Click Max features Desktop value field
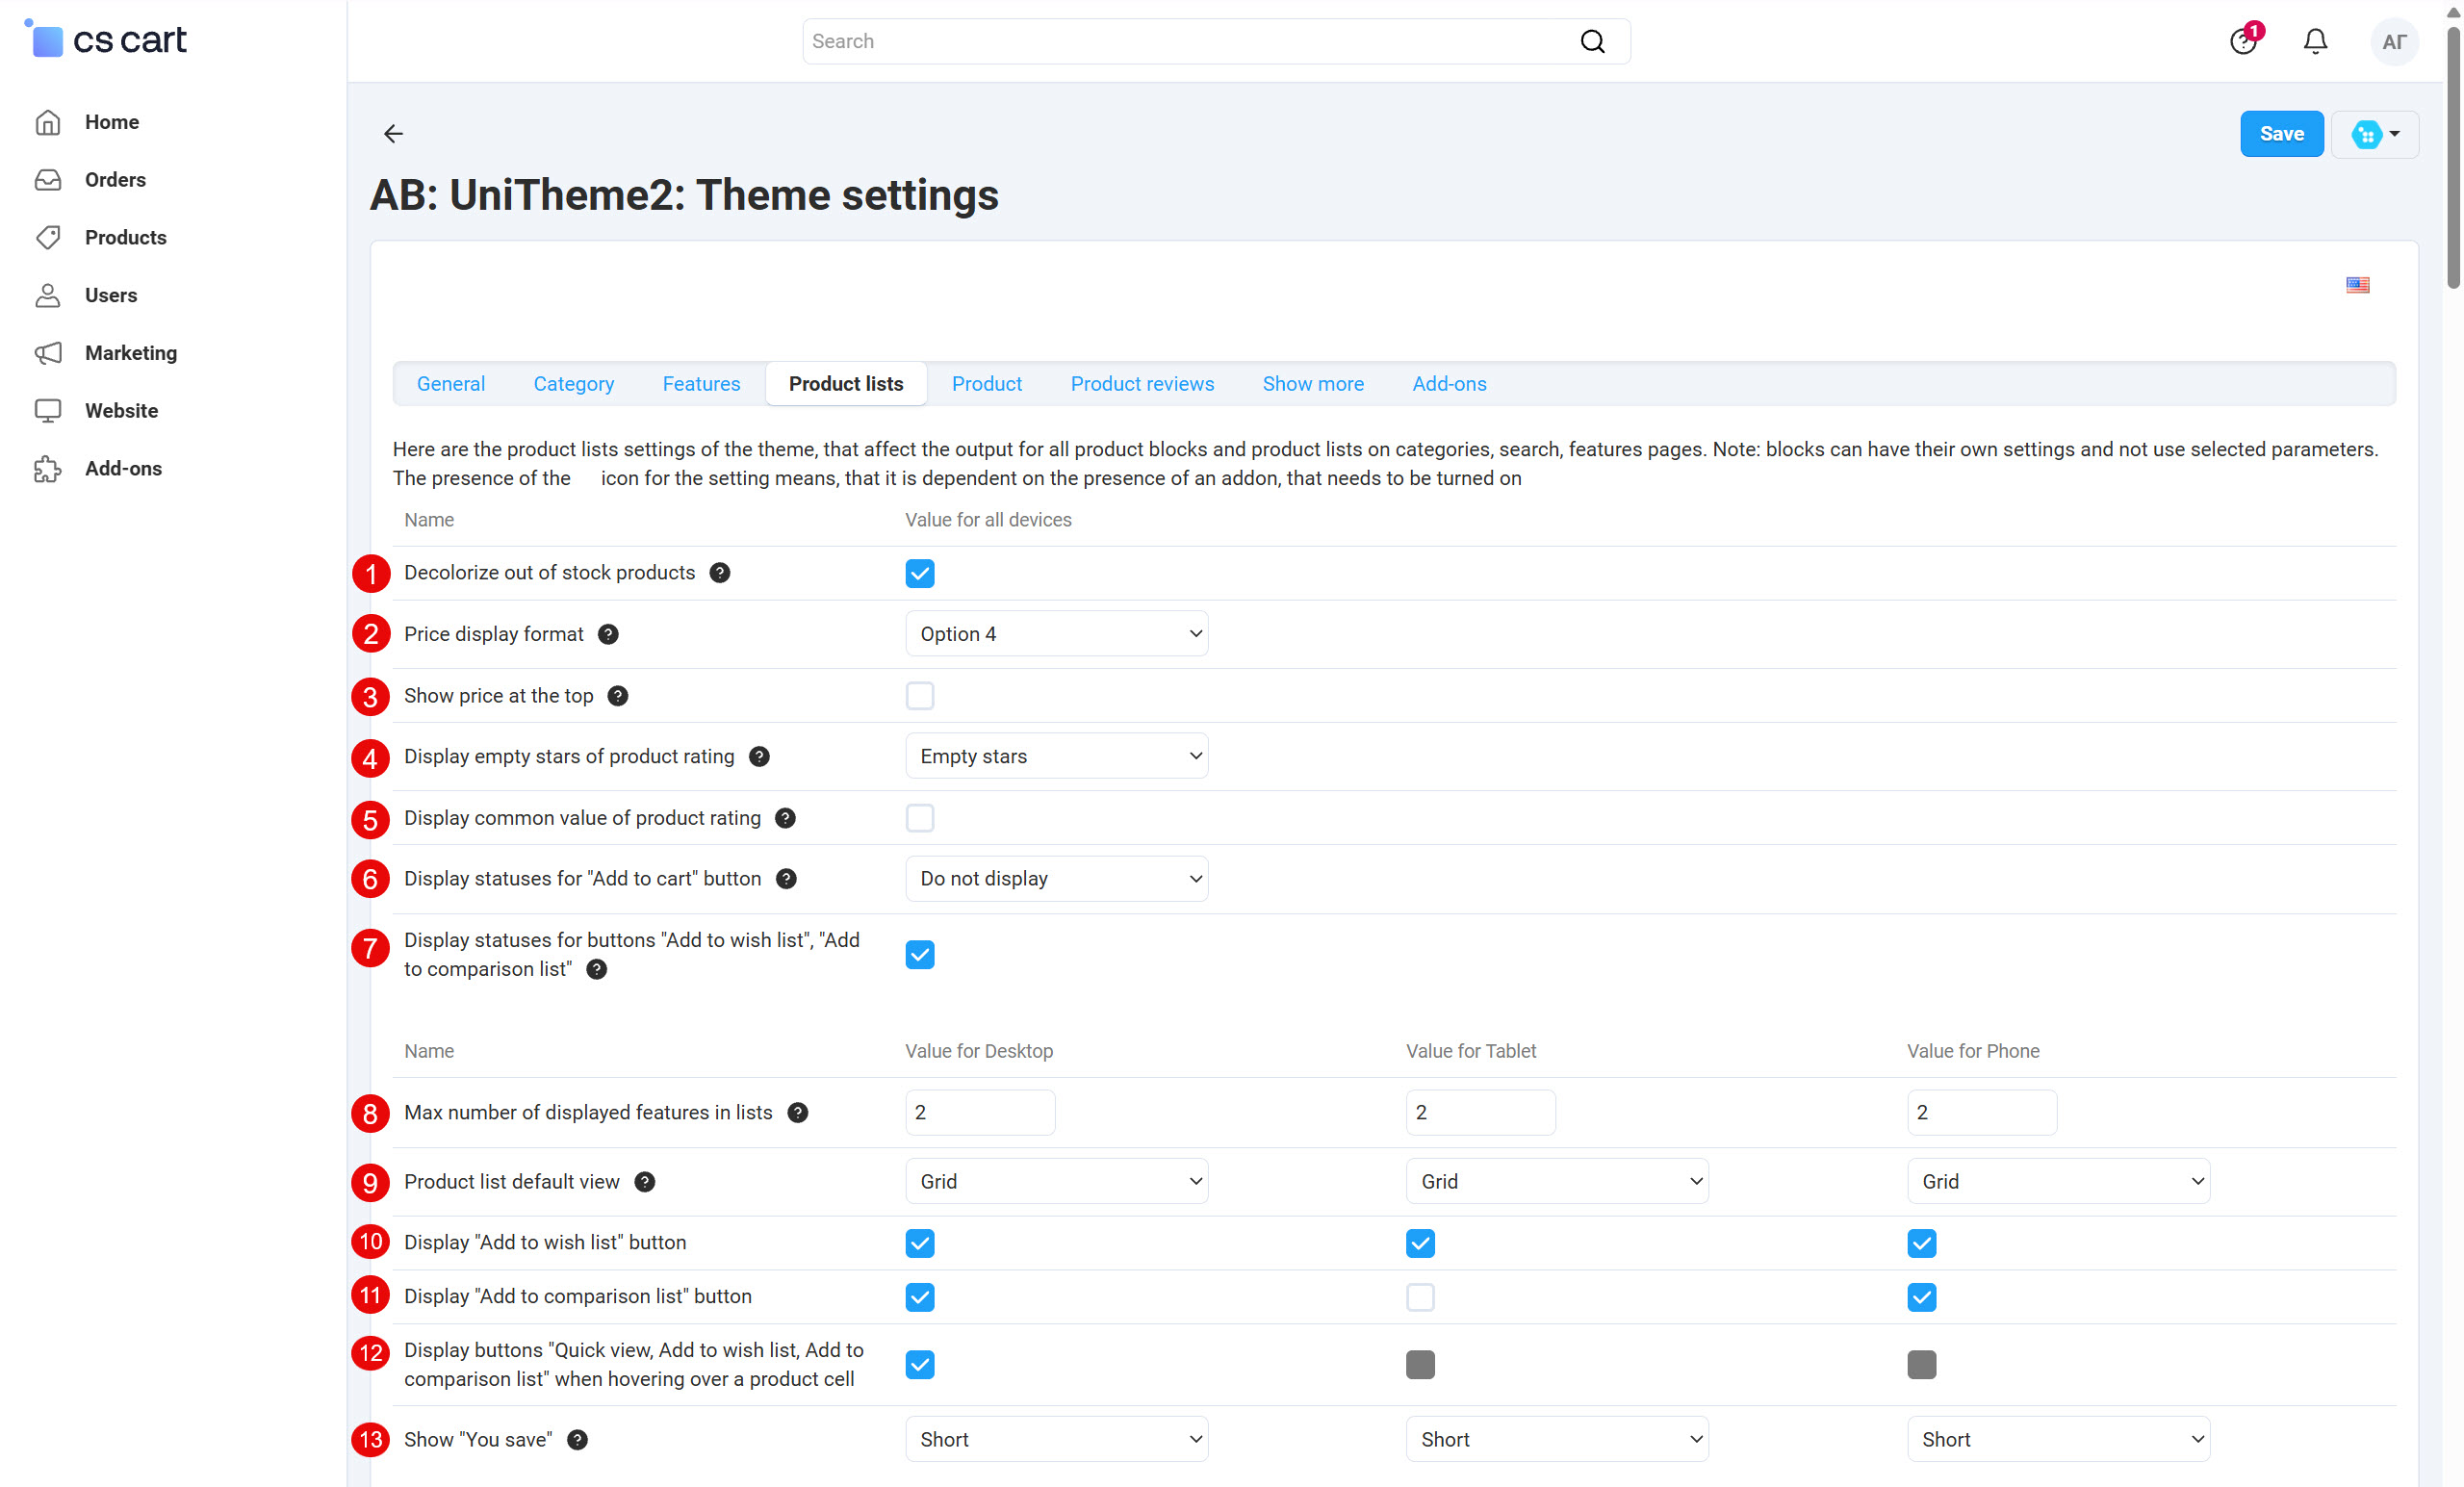Image resolution: width=2464 pixels, height=1487 pixels. 980,1112
